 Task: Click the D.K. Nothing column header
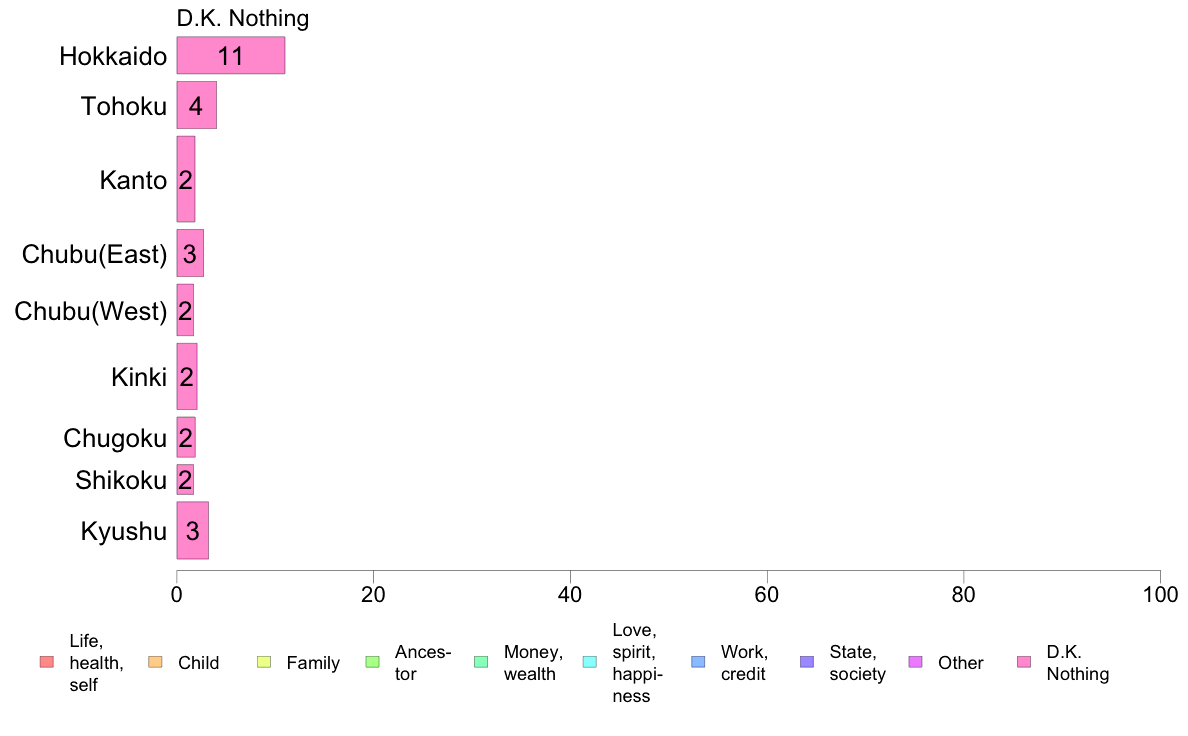(x=242, y=18)
